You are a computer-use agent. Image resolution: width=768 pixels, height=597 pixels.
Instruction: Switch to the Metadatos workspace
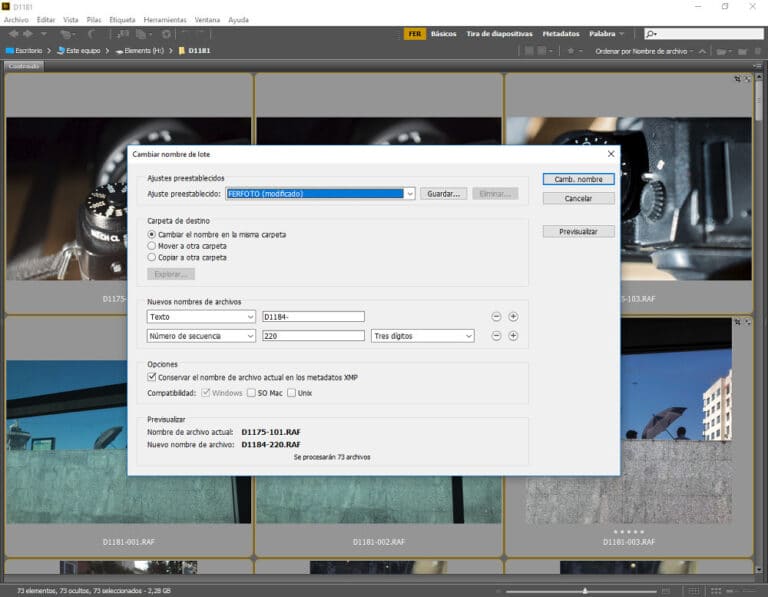(561, 34)
